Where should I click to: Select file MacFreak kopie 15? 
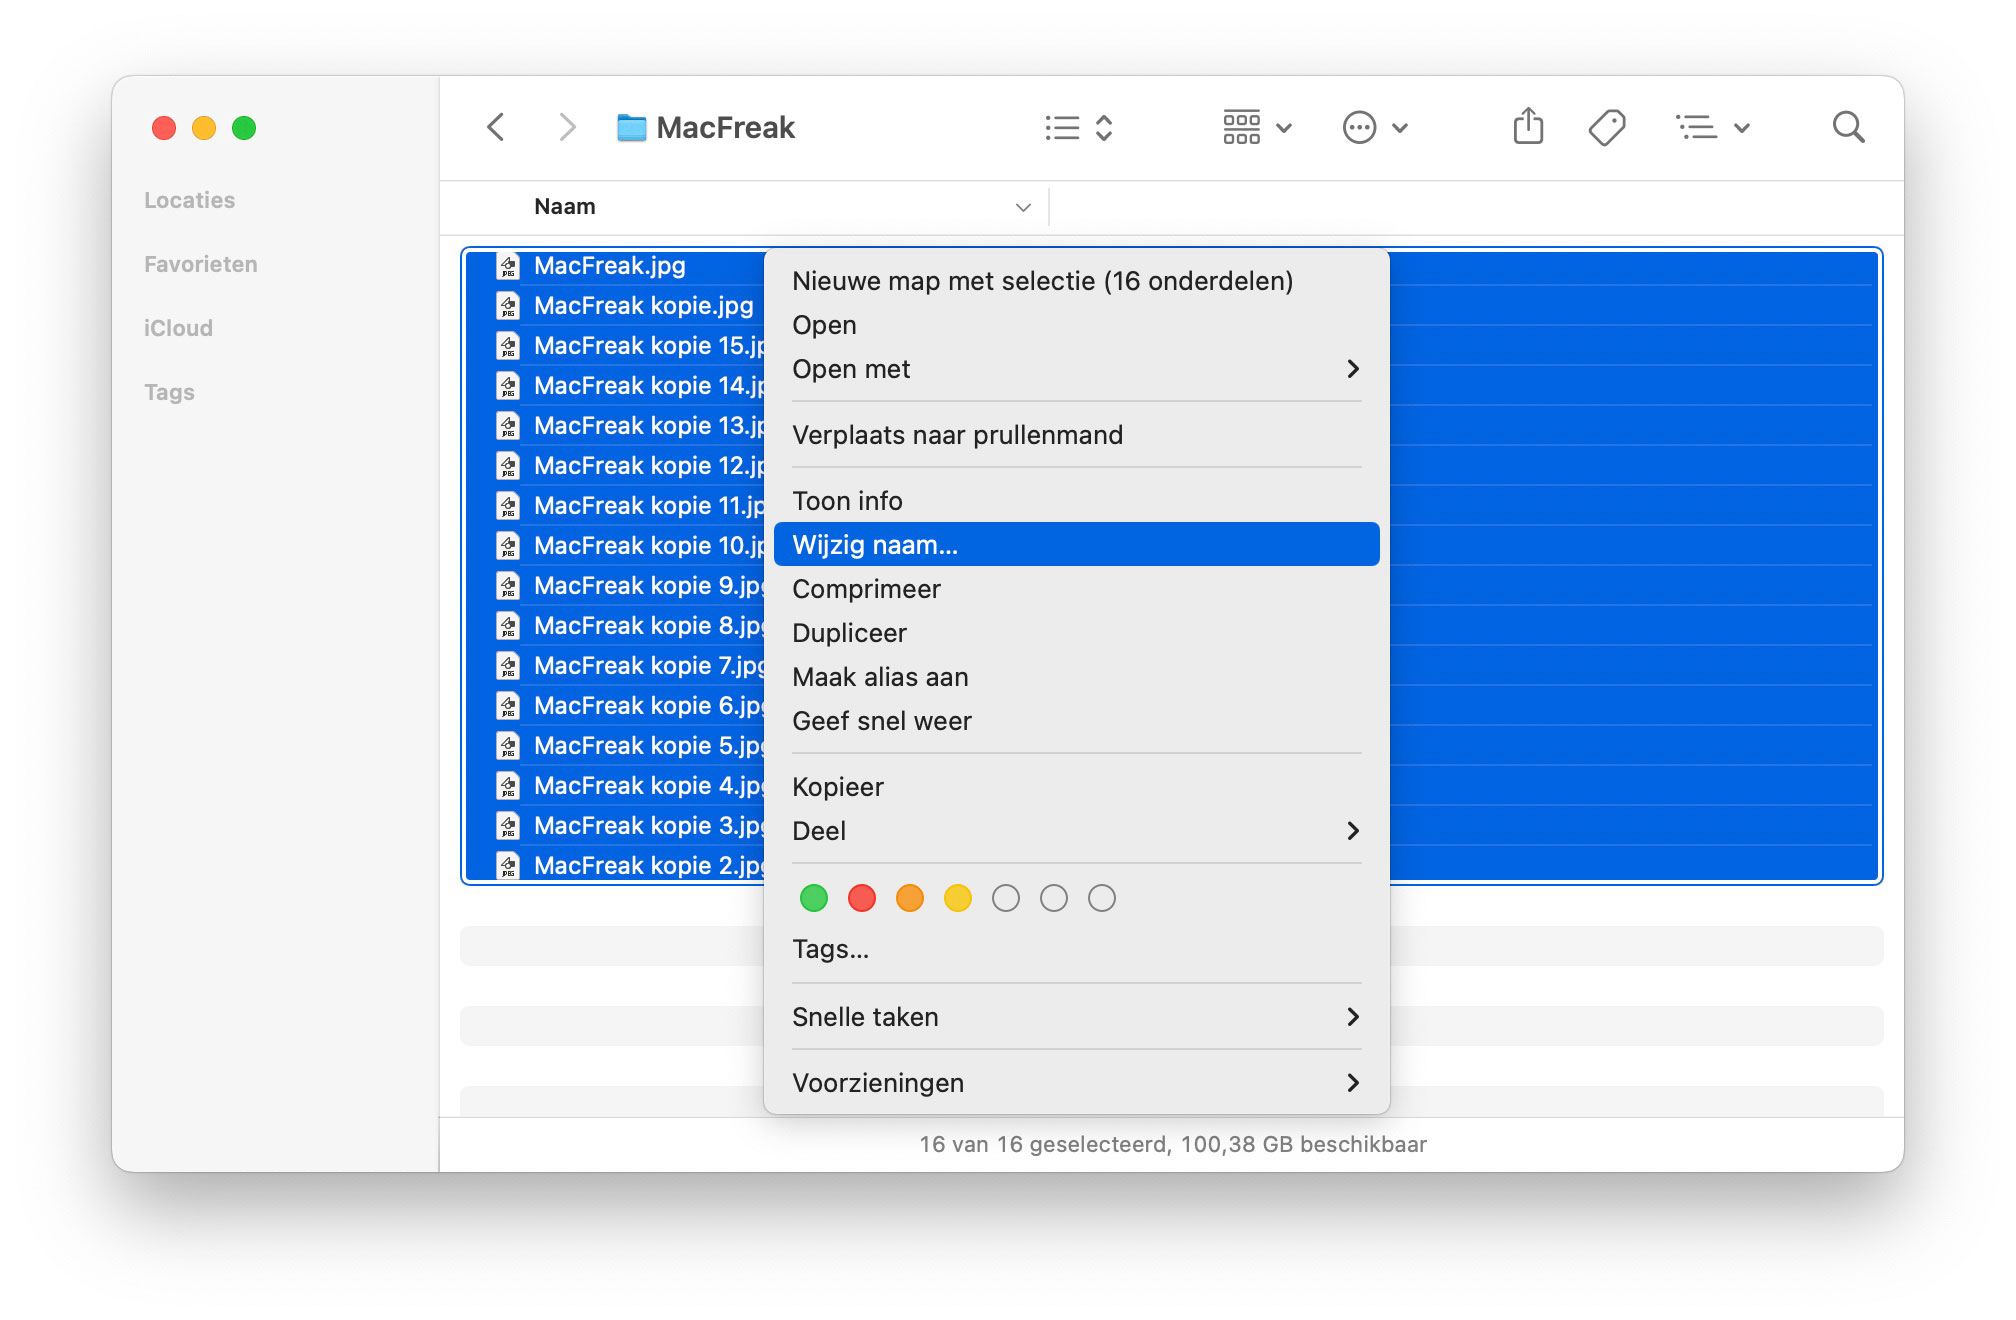[649, 346]
